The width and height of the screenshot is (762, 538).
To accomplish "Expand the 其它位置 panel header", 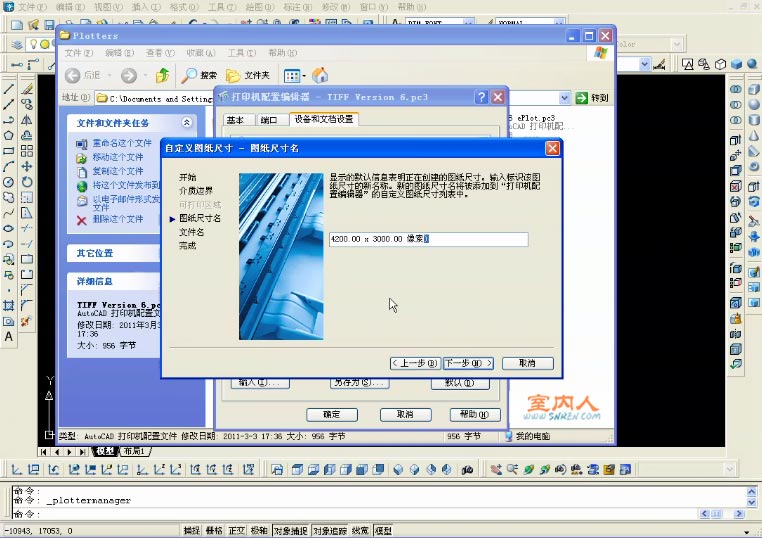I will pyautogui.click(x=113, y=253).
